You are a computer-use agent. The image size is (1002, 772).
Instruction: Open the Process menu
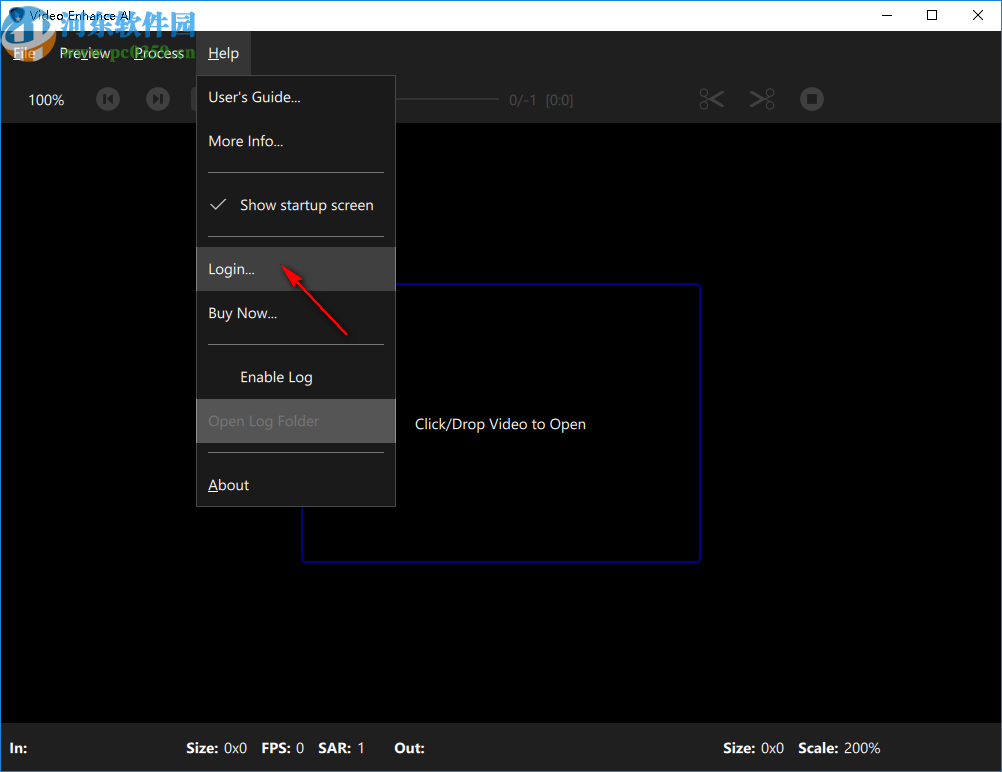point(158,53)
